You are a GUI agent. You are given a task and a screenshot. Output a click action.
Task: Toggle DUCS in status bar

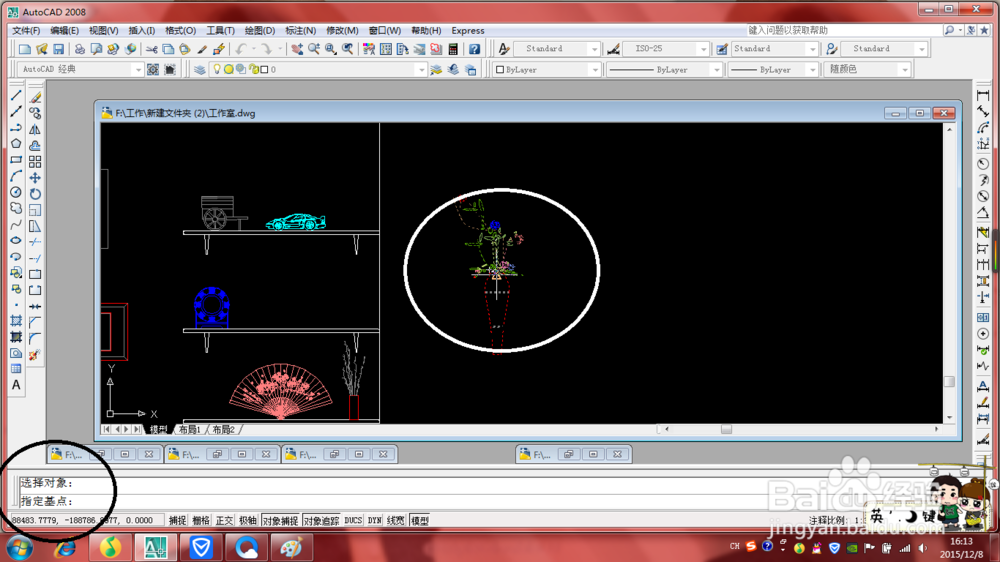(x=353, y=521)
